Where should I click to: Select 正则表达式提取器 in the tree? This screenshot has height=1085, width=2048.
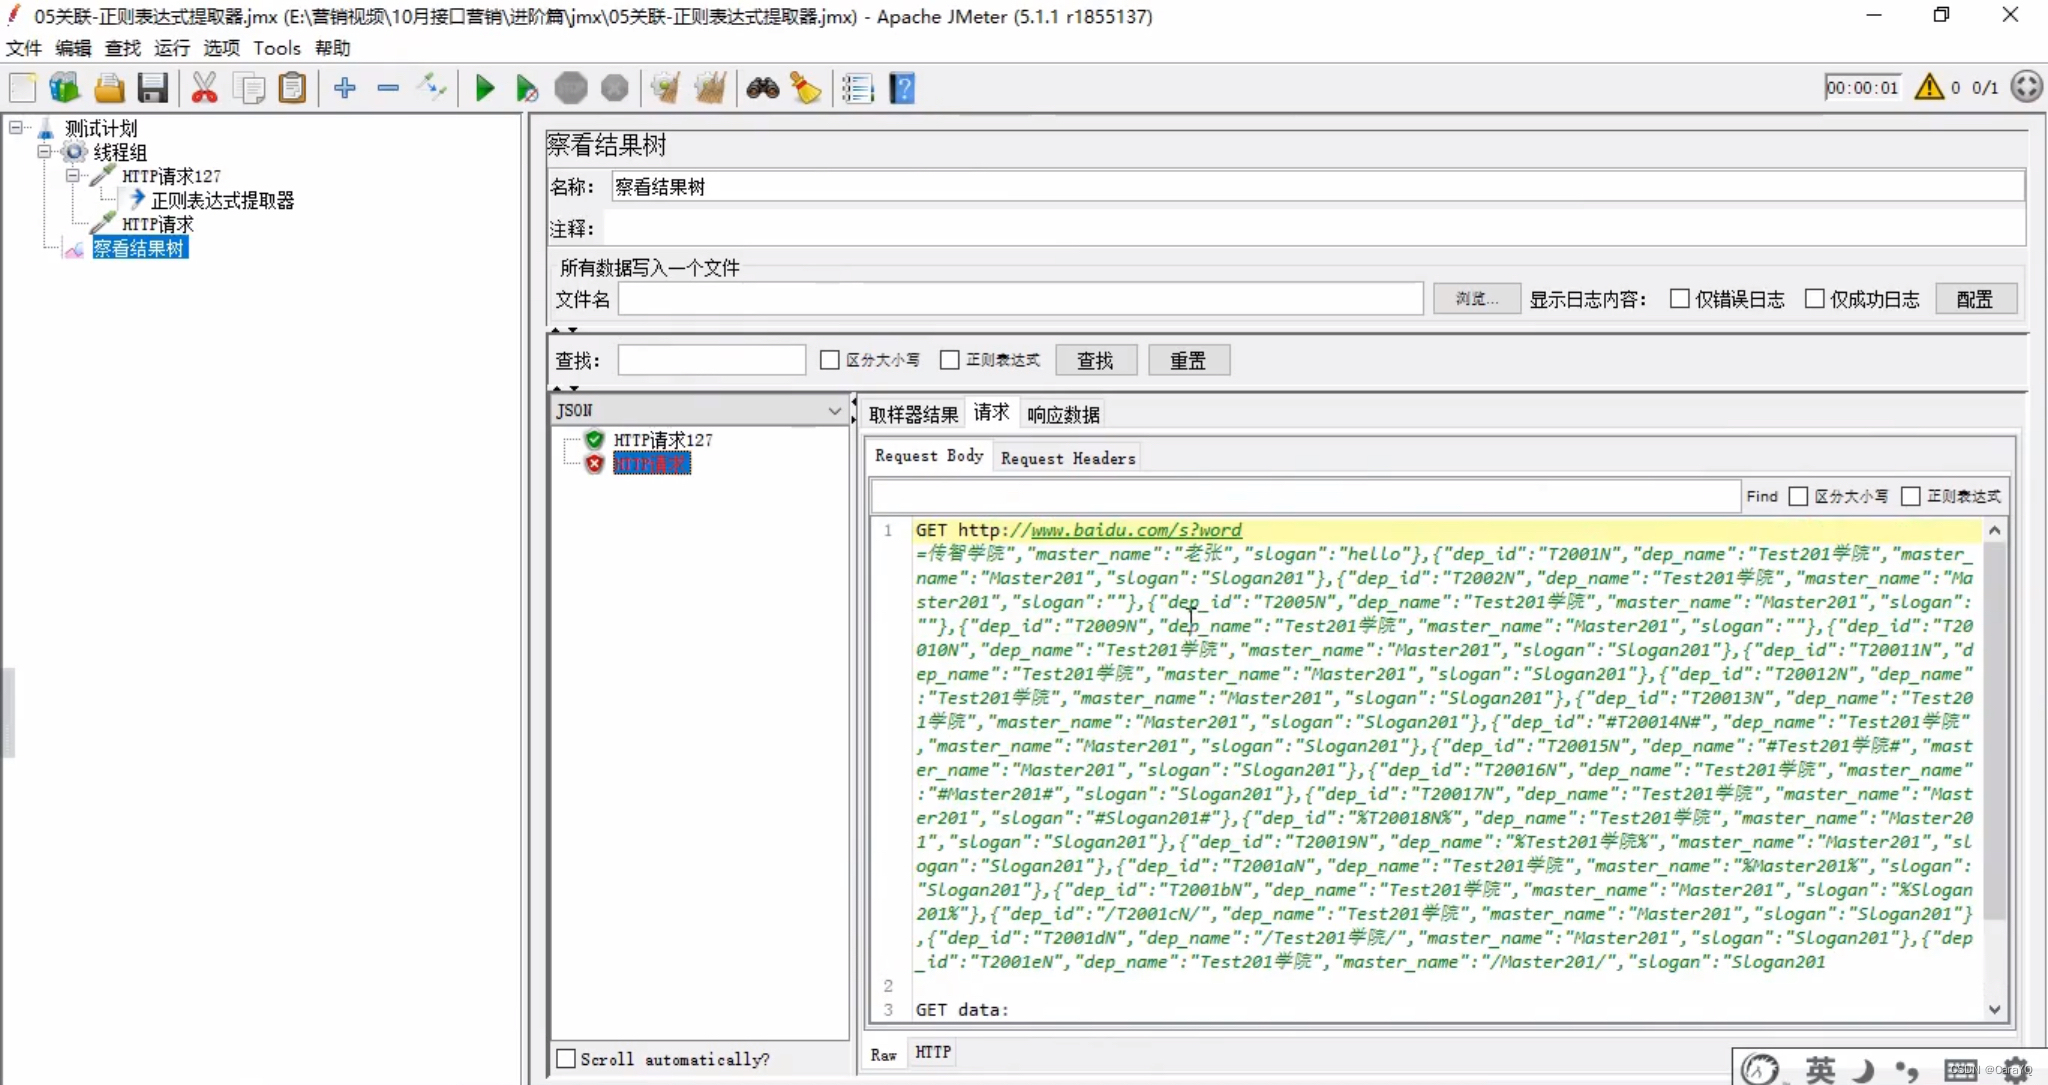[222, 200]
